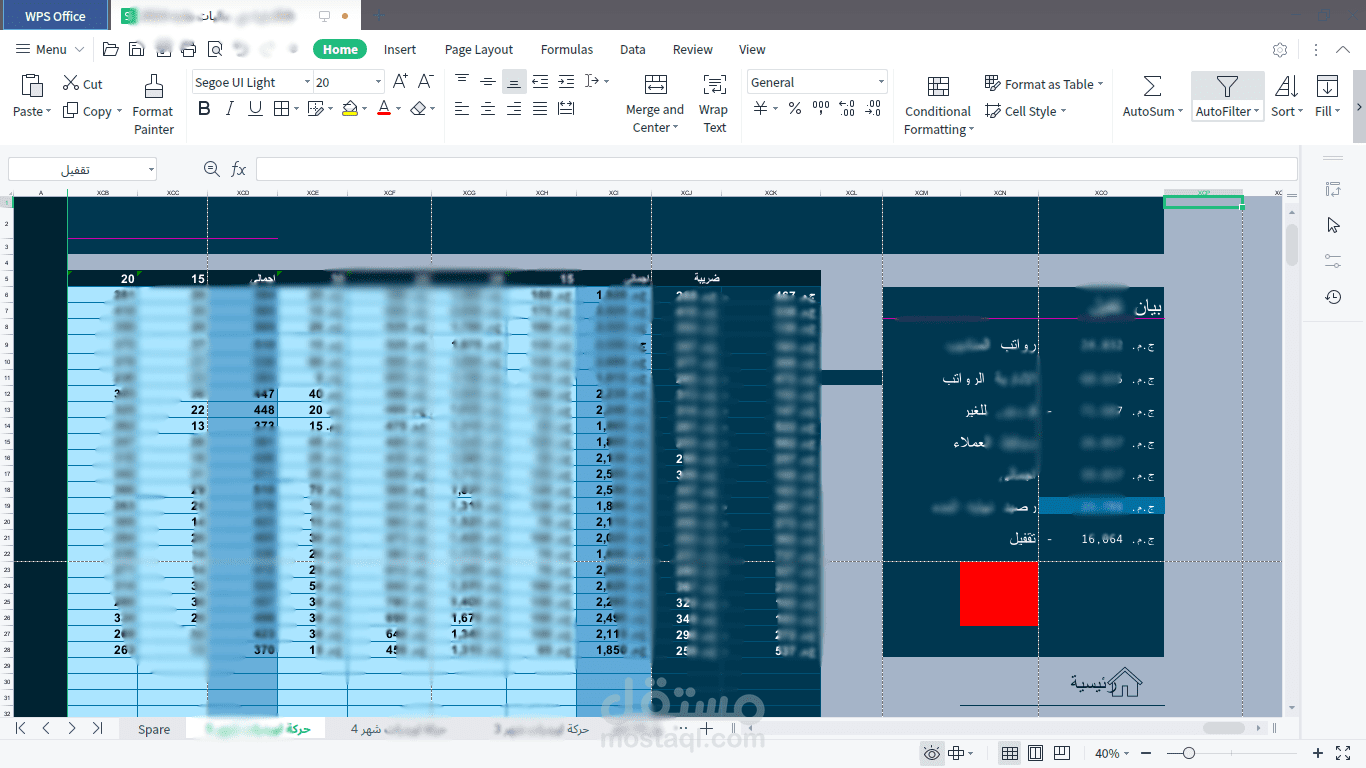The width and height of the screenshot is (1366, 768).
Task: Center text horizontally in the cell
Action: 487,108
